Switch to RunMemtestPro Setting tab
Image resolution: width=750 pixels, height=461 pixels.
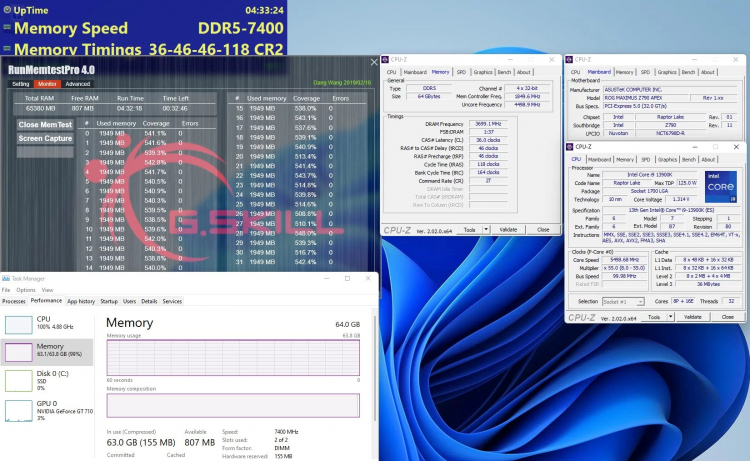pyautogui.click(x=20, y=84)
